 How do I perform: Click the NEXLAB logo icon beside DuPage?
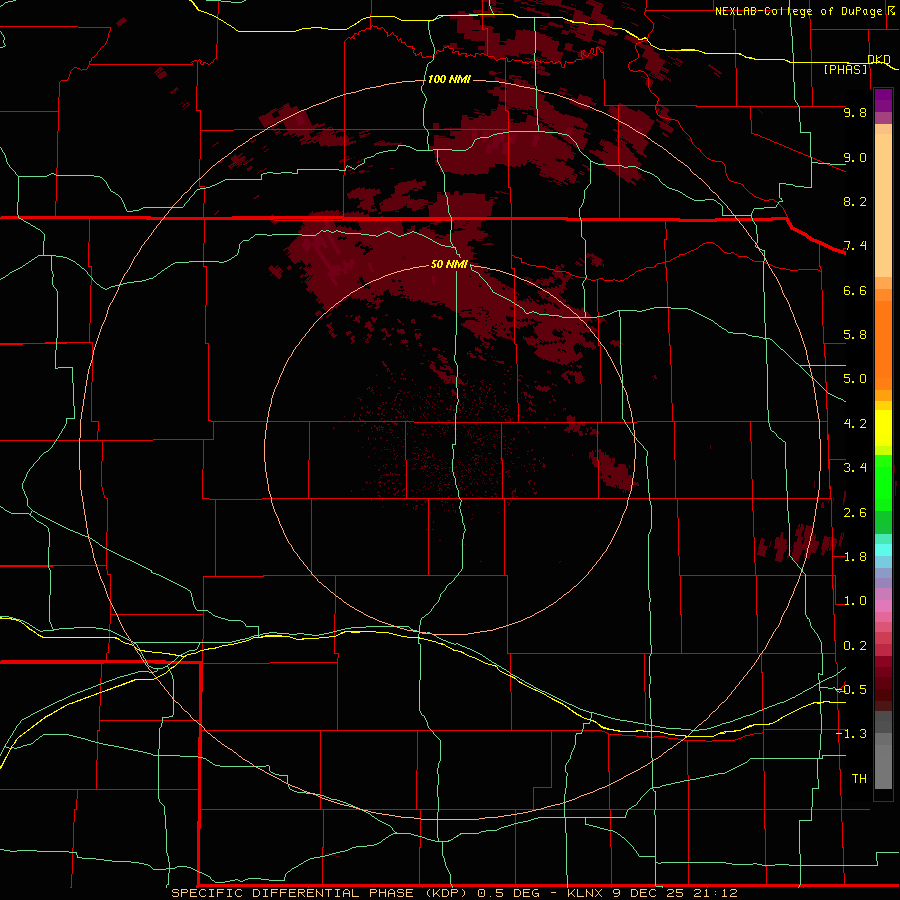[891, 10]
